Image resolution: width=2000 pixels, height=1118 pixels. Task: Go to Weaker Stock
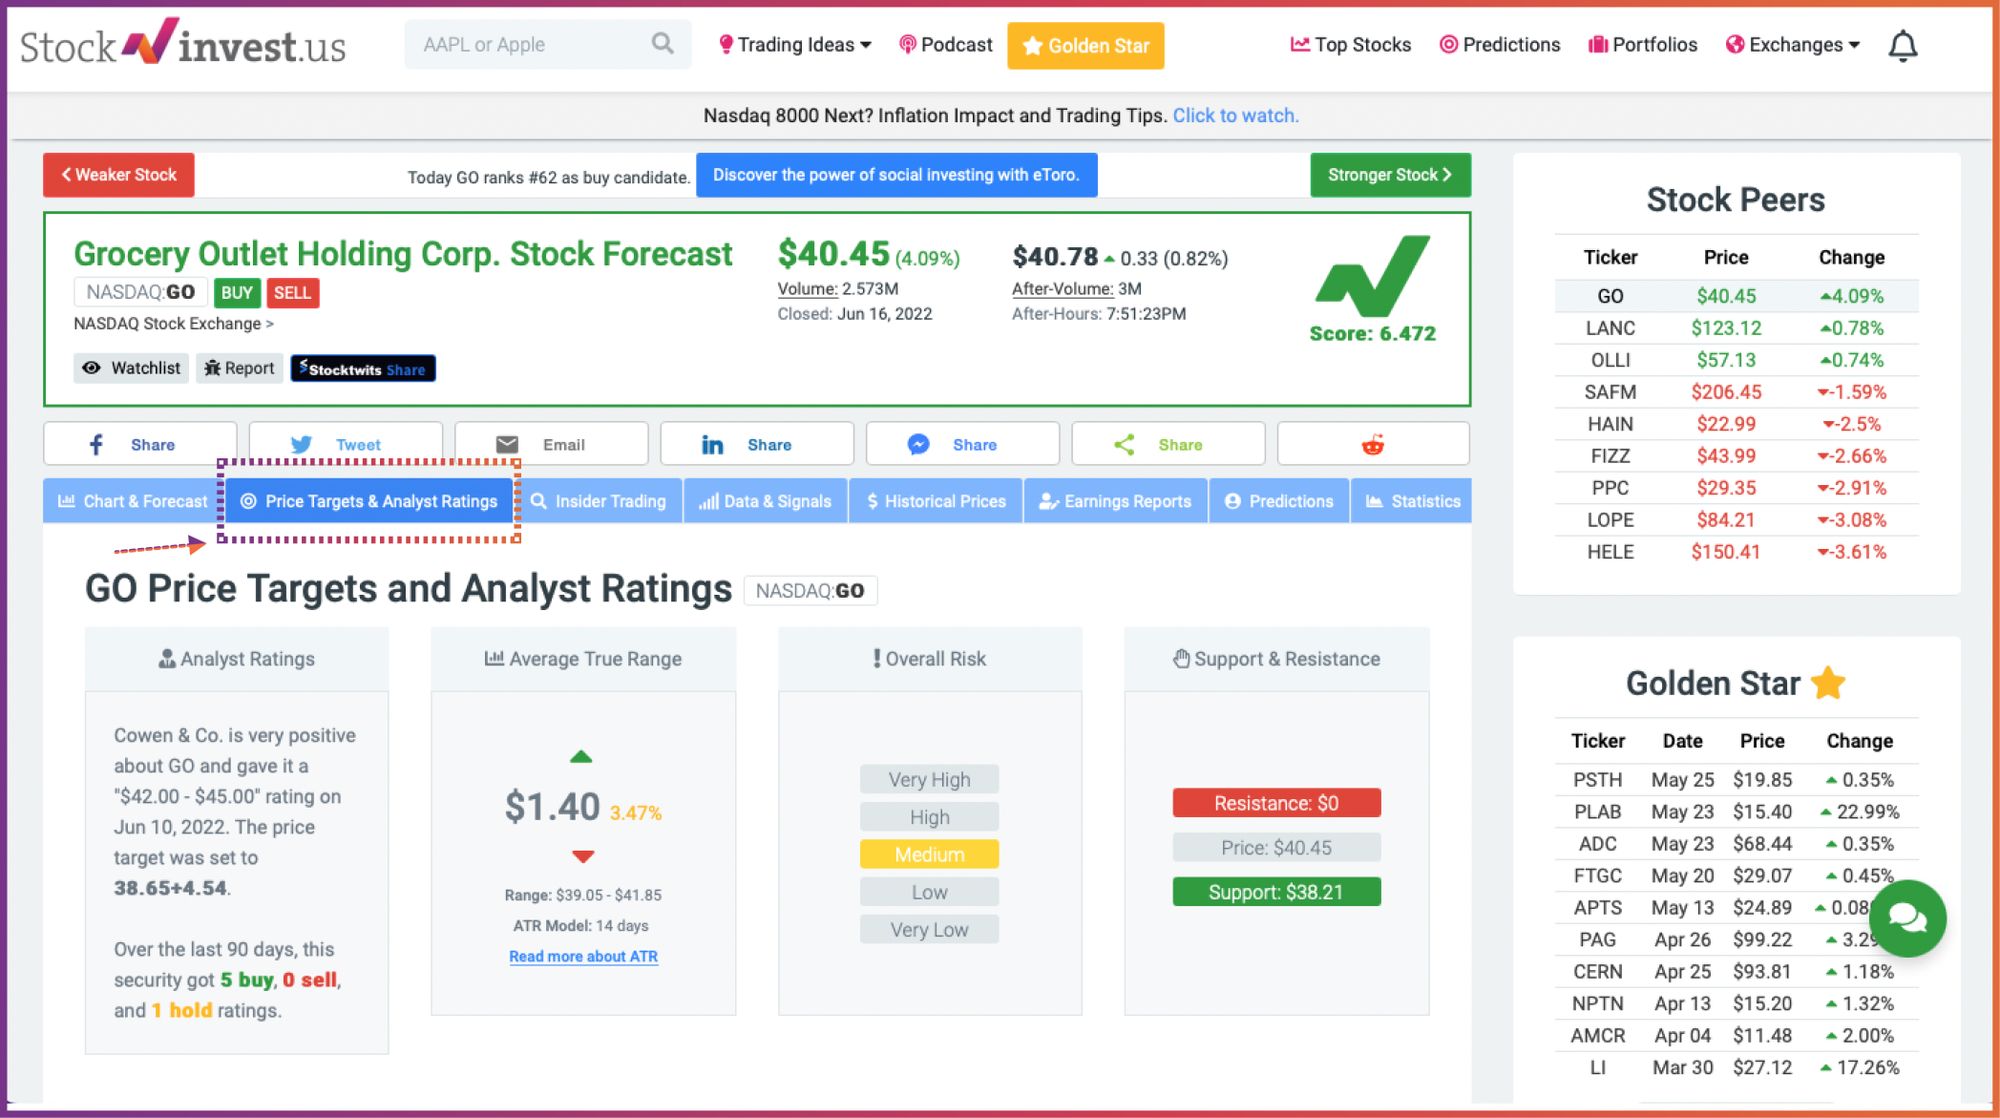tap(119, 175)
